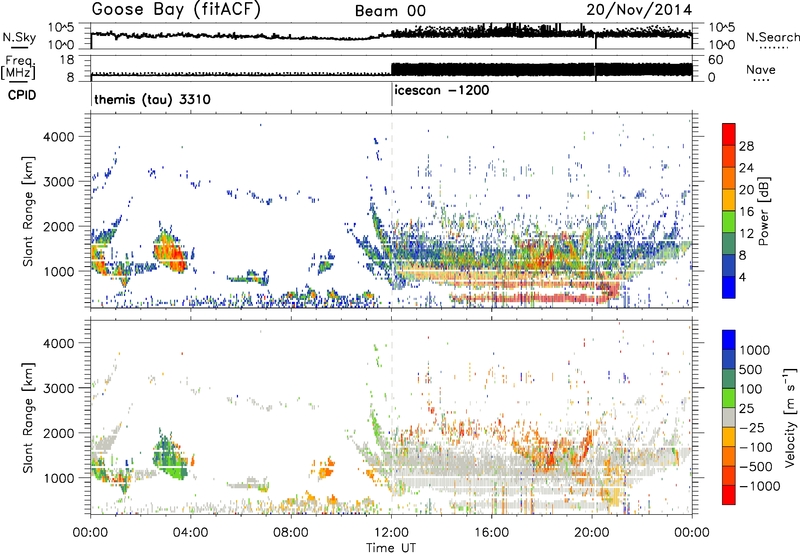
Task: Click the date '20/Nov/2014'
Action: (x=639, y=10)
